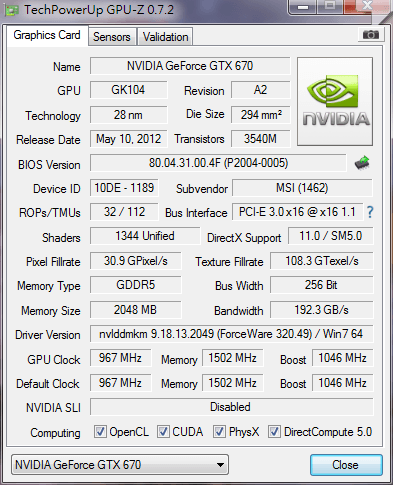Viewport: 393px width, 485px height.
Task: Click the BIOS Version field
Action: coord(218,163)
